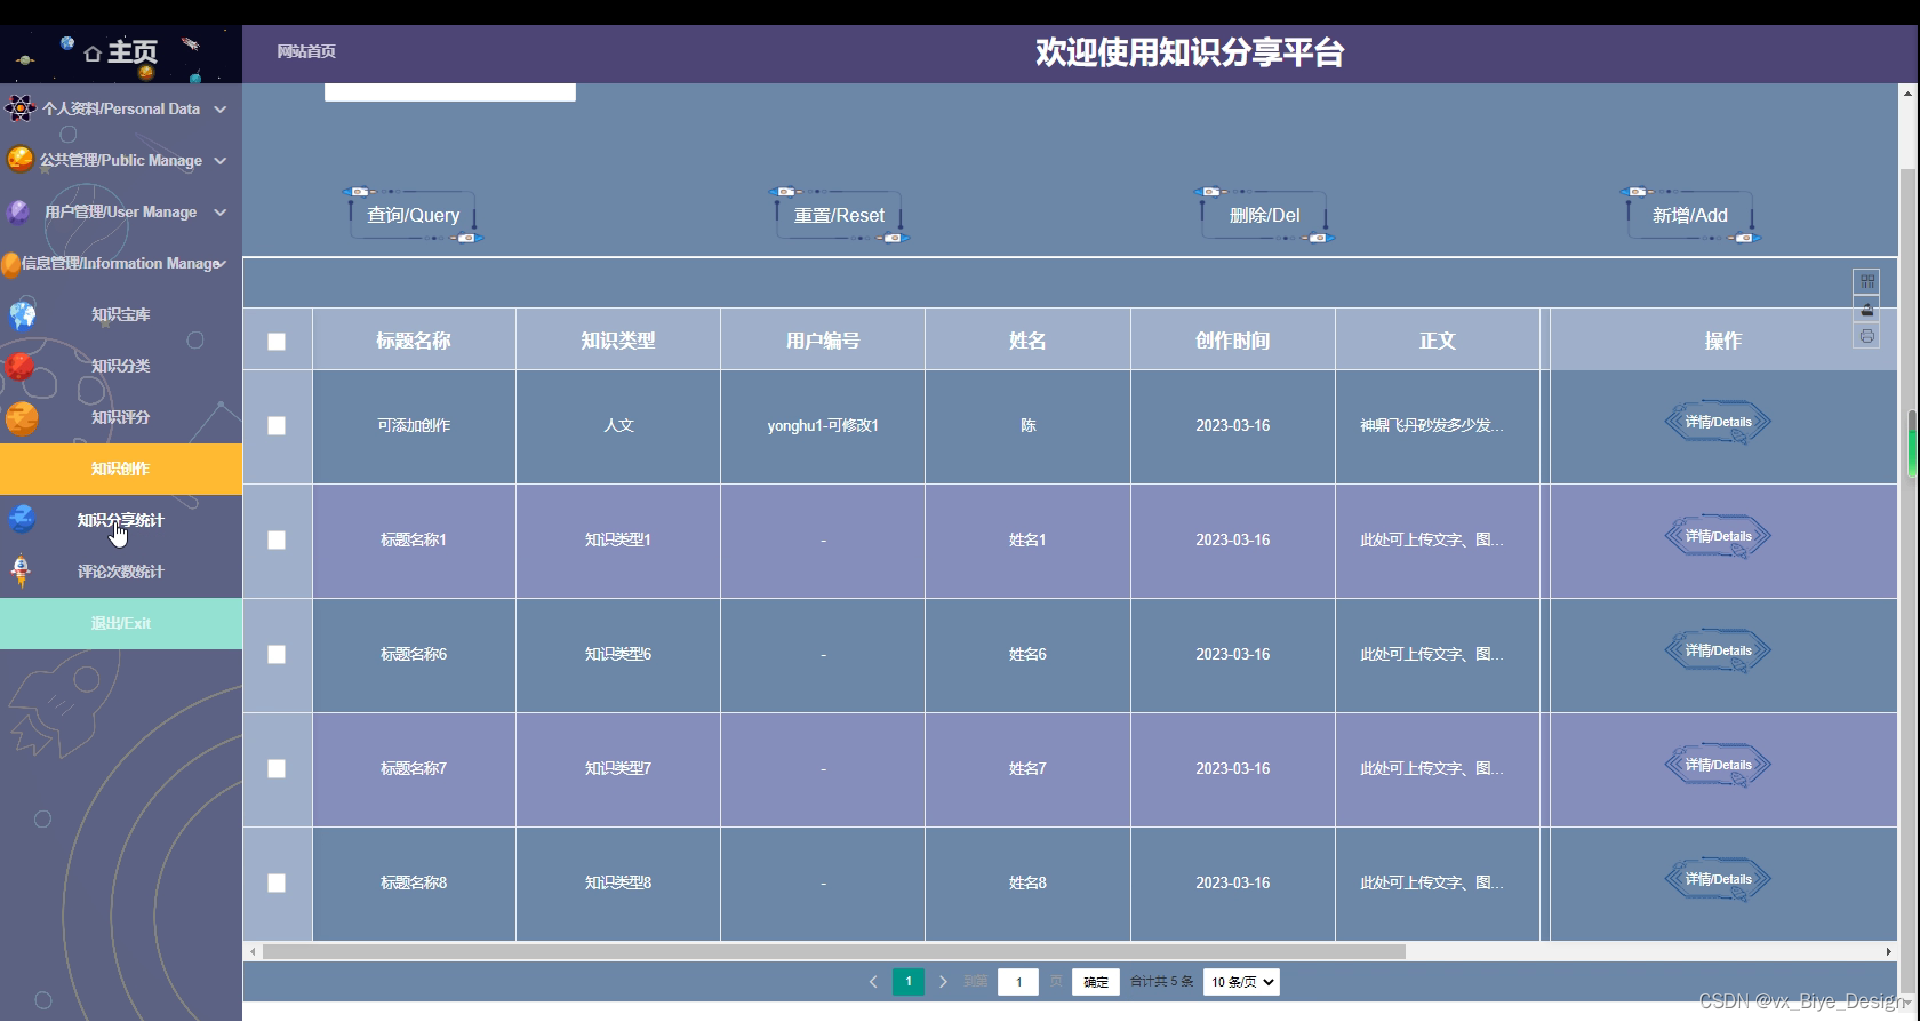Screen dimensions: 1920x1021
Task: Select highlighted 知识创作 menu item
Action: pyautogui.click(x=121, y=469)
